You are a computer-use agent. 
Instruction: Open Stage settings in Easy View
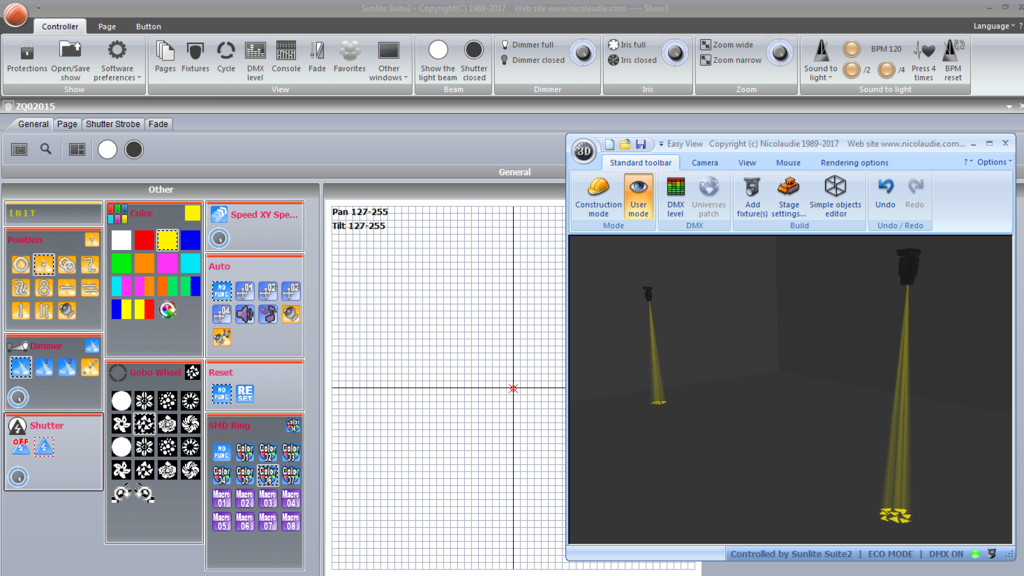pos(788,197)
